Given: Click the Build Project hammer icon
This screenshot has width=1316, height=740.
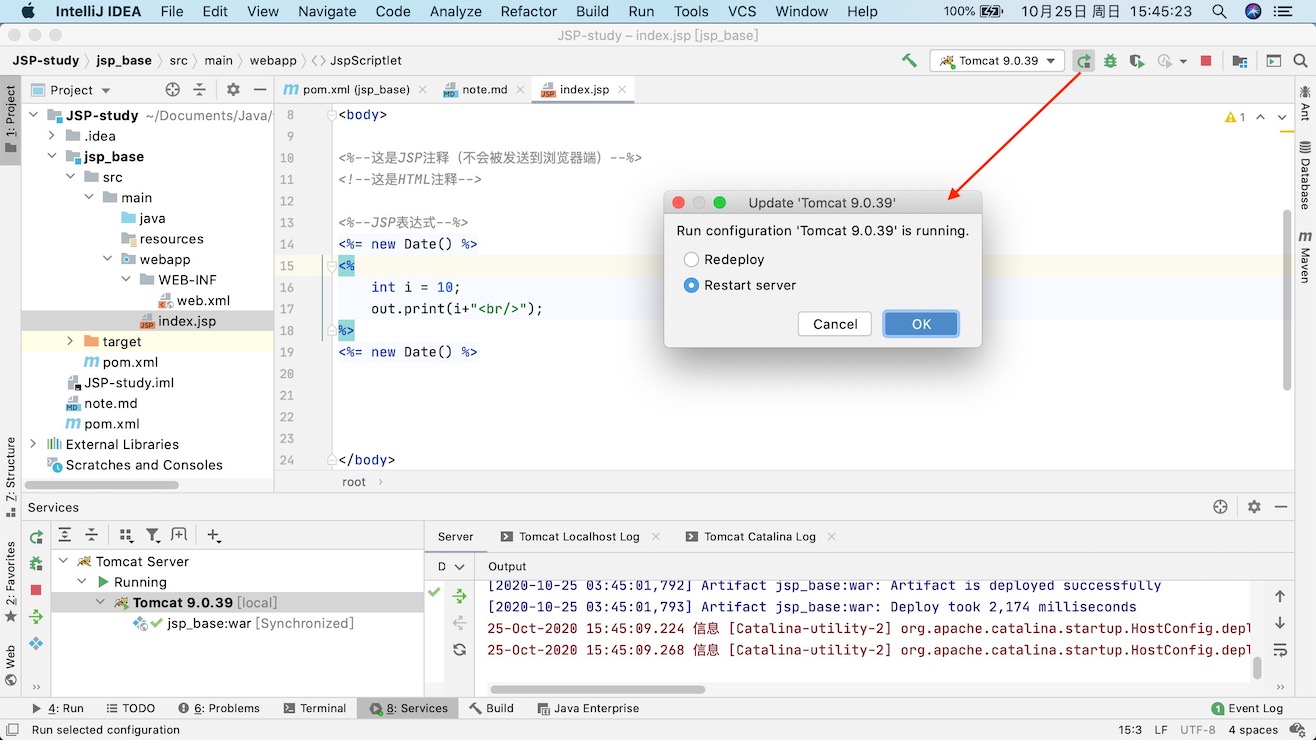Looking at the screenshot, I should [909, 61].
